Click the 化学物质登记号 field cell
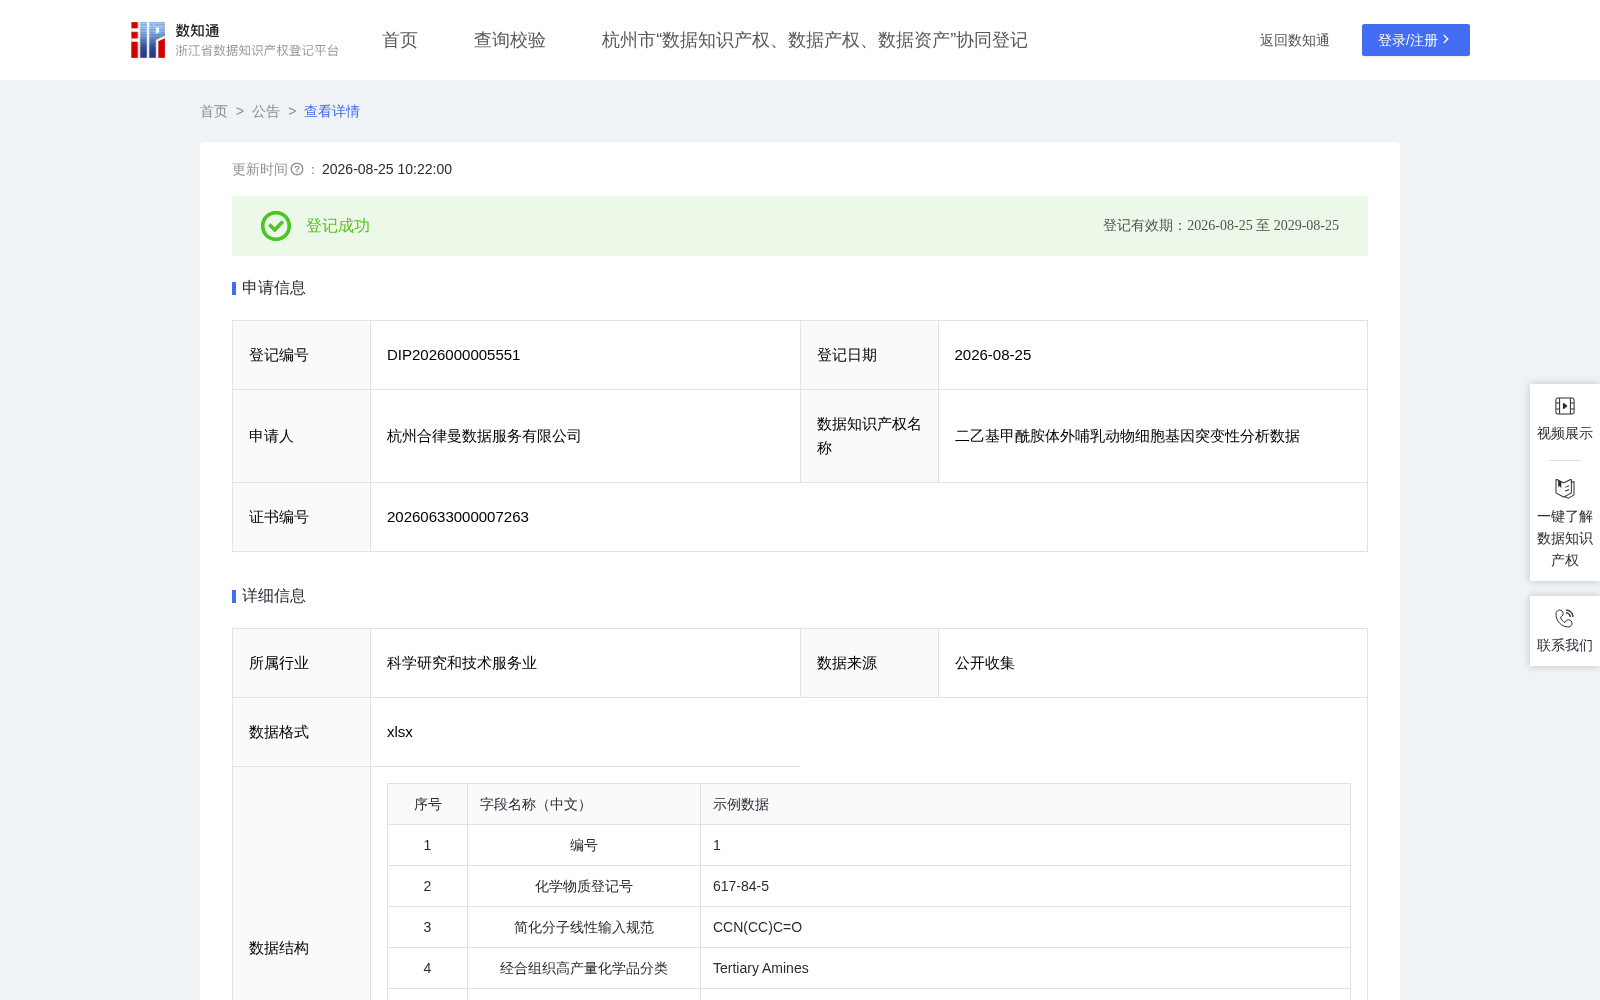The height and width of the screenshot is (1000, 1600). [x=584, y=886]
